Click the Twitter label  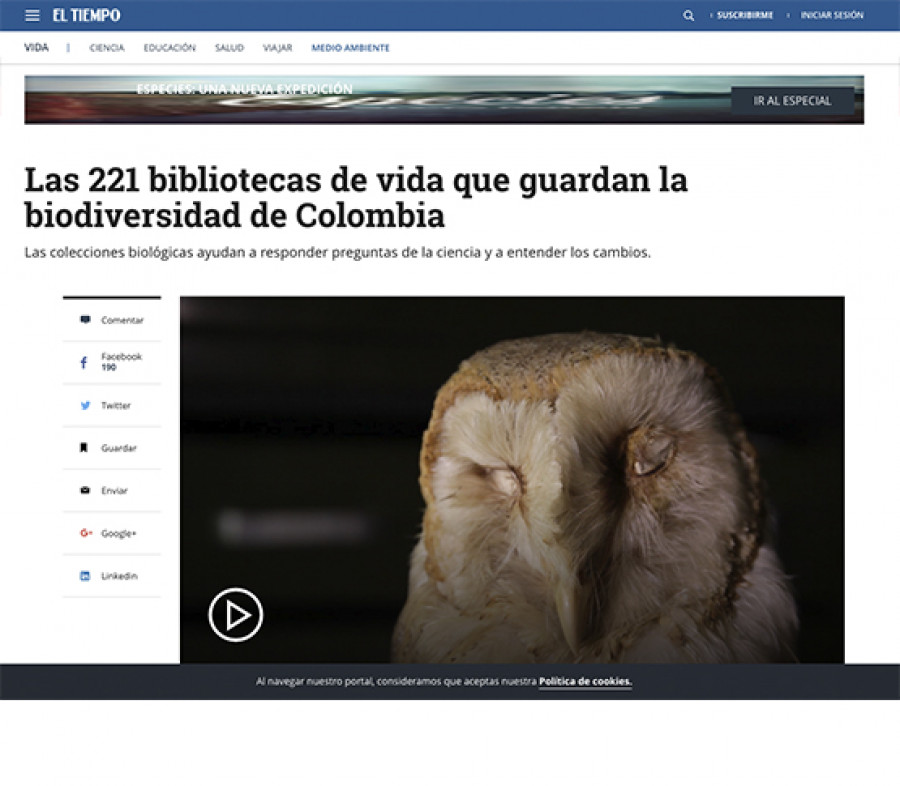(116, 405)
